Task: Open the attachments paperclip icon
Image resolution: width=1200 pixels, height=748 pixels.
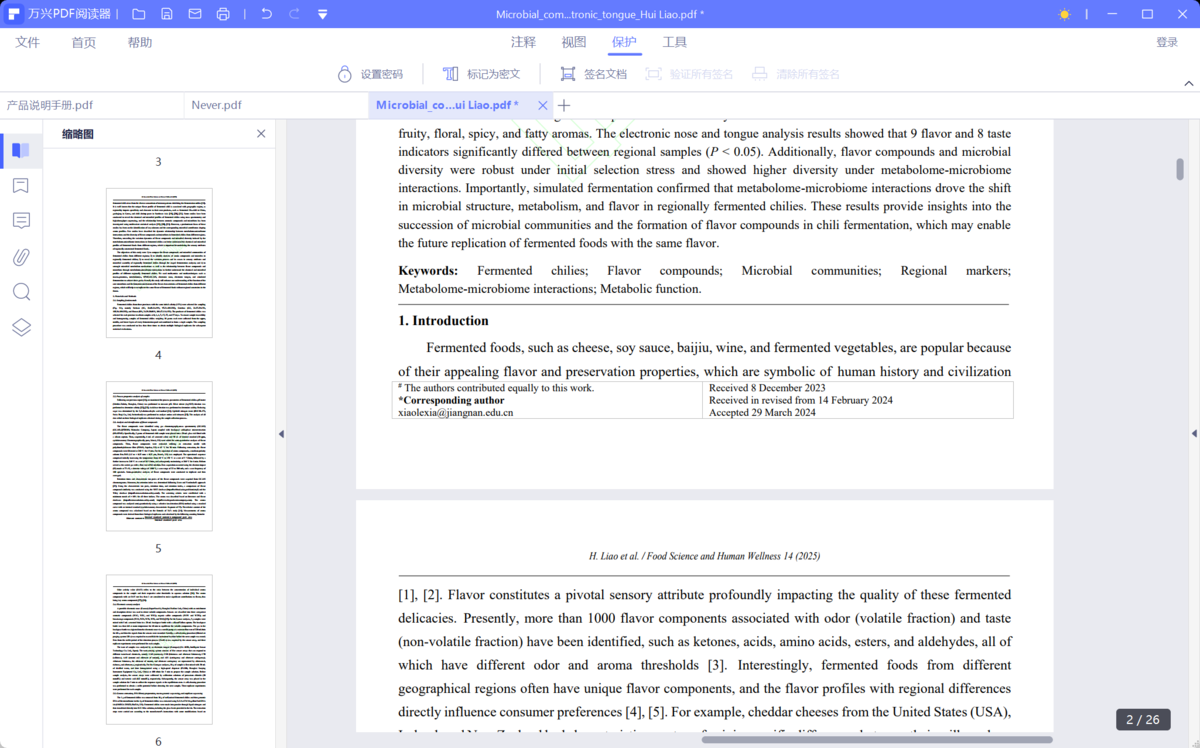Action: [21, 257]
